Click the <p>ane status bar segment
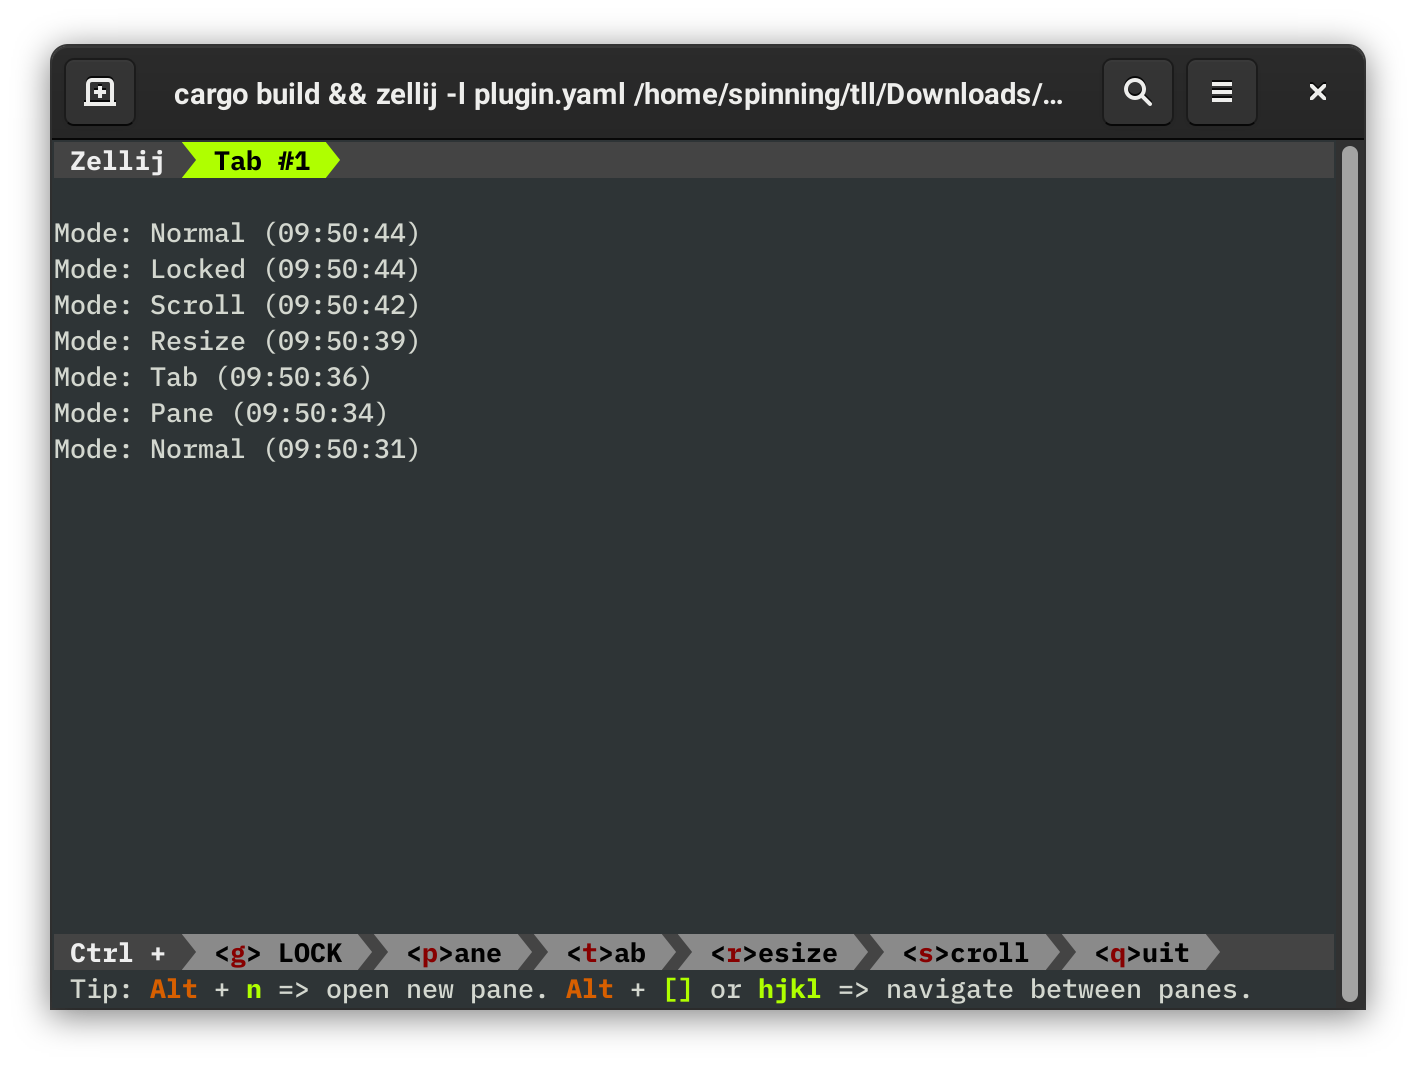 tap(454, 953)
